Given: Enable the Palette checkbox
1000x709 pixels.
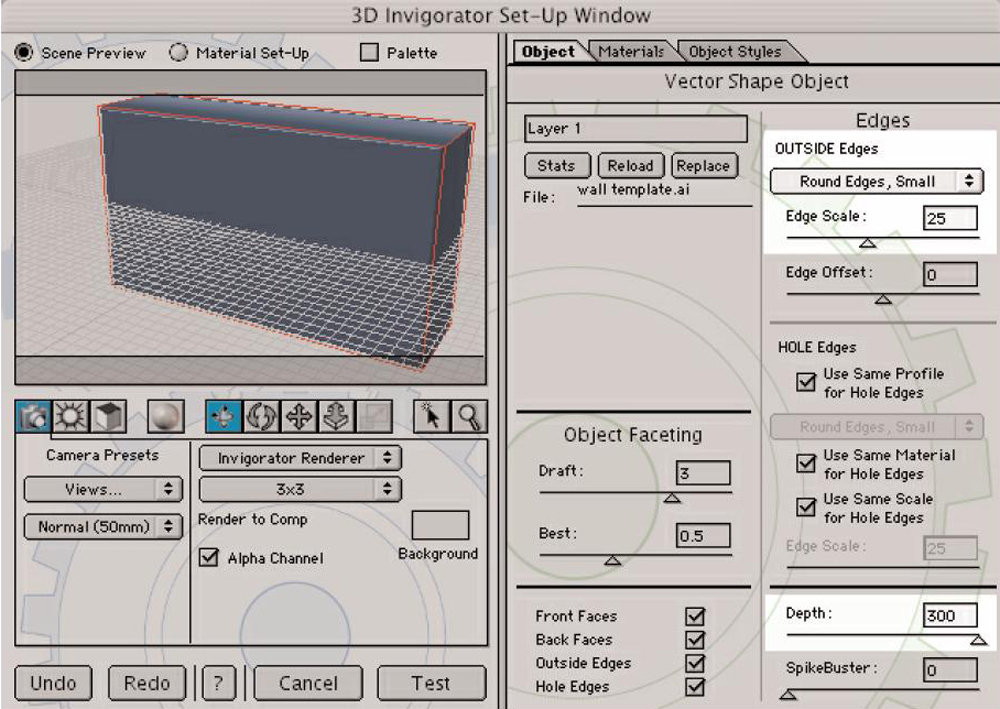Looking at the screenshot, I should coord(369,52).
